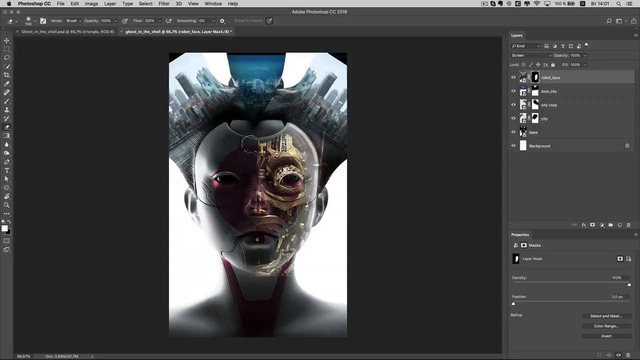
Task: Select the Rectangular Marquee tool
Action: tap(7, 49)
